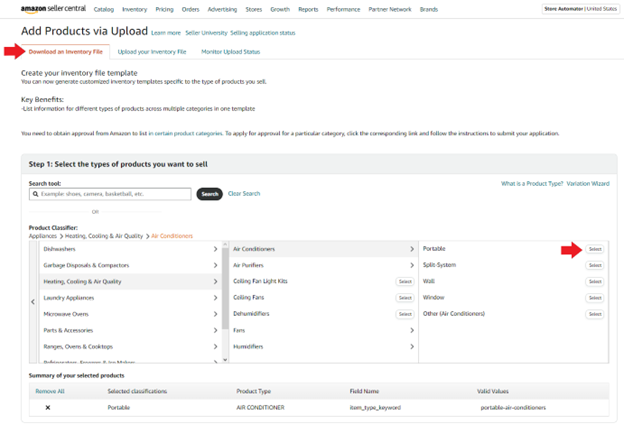The width and height of the screenshot is (624, 424).
Task: Select Window air conditioner type
Action: pos(595,298)
